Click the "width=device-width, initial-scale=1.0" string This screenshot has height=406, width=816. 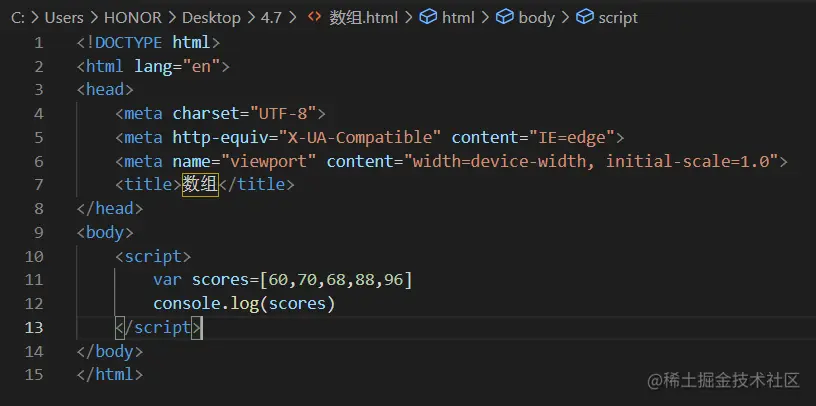click(x=591, y=161)
